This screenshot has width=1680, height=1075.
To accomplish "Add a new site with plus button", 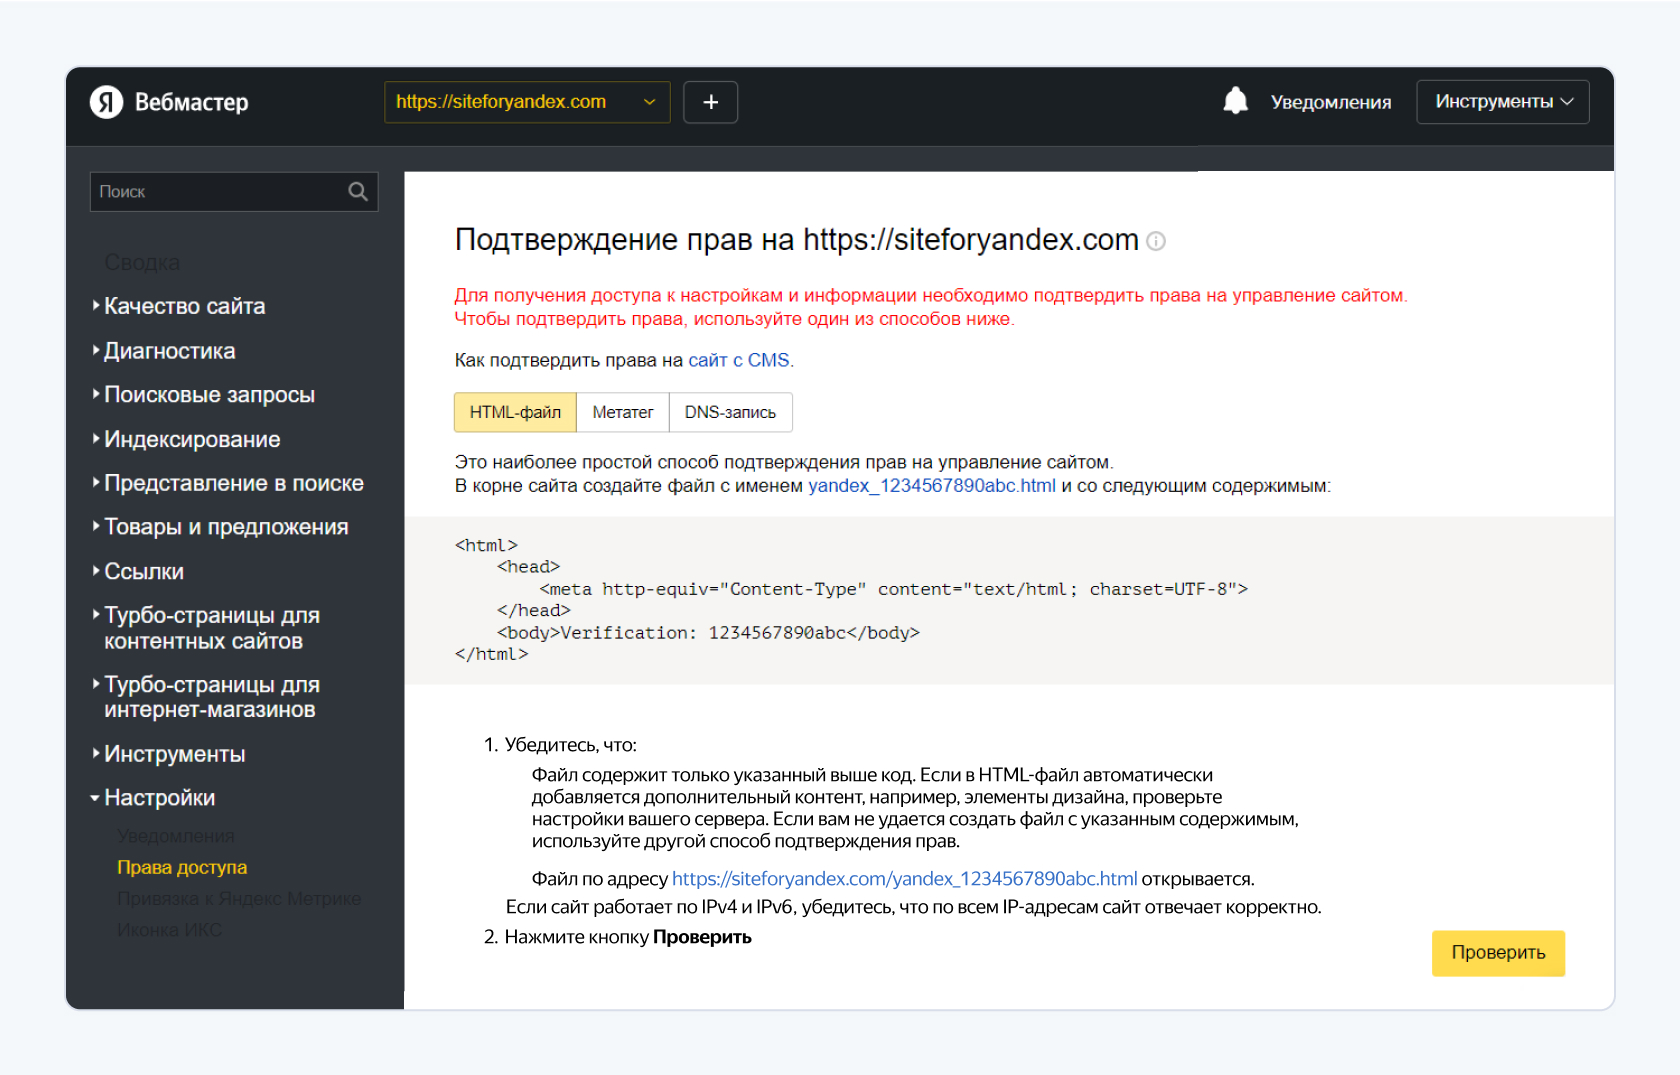I will coord(710,102).
